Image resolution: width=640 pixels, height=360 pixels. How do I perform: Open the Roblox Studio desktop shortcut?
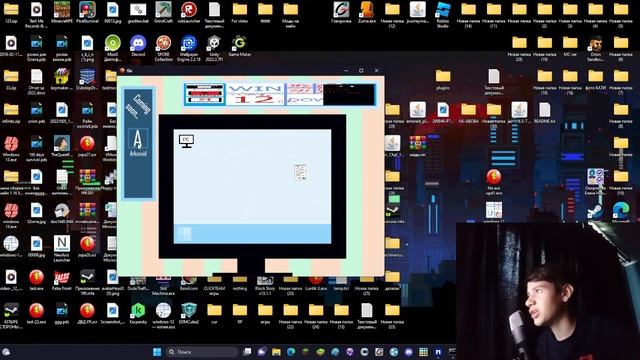442,14
